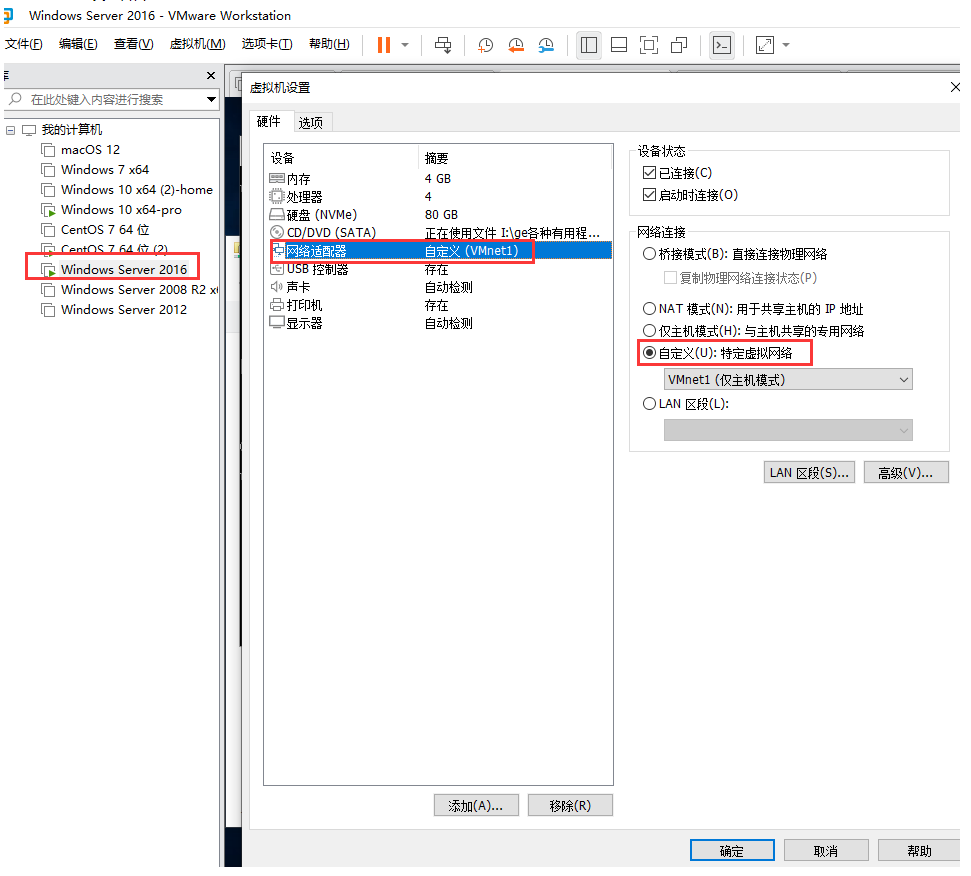The width and height of the screenshot is (971, 876).
Task: Click the 高级(V)... button
Action: 905,472
